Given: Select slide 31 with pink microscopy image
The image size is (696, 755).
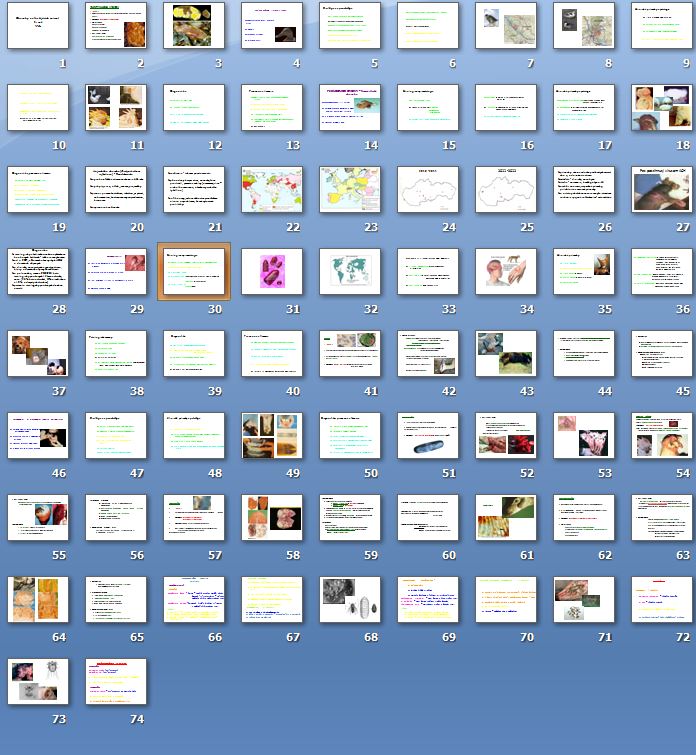Looking at the screenshot, I should [272, 272].
